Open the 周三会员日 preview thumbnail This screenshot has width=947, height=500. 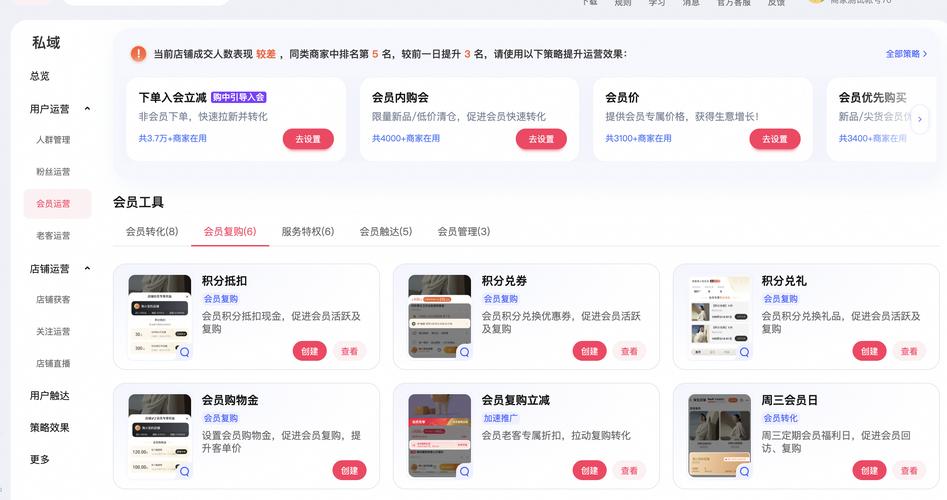click(x=720, y=435)
